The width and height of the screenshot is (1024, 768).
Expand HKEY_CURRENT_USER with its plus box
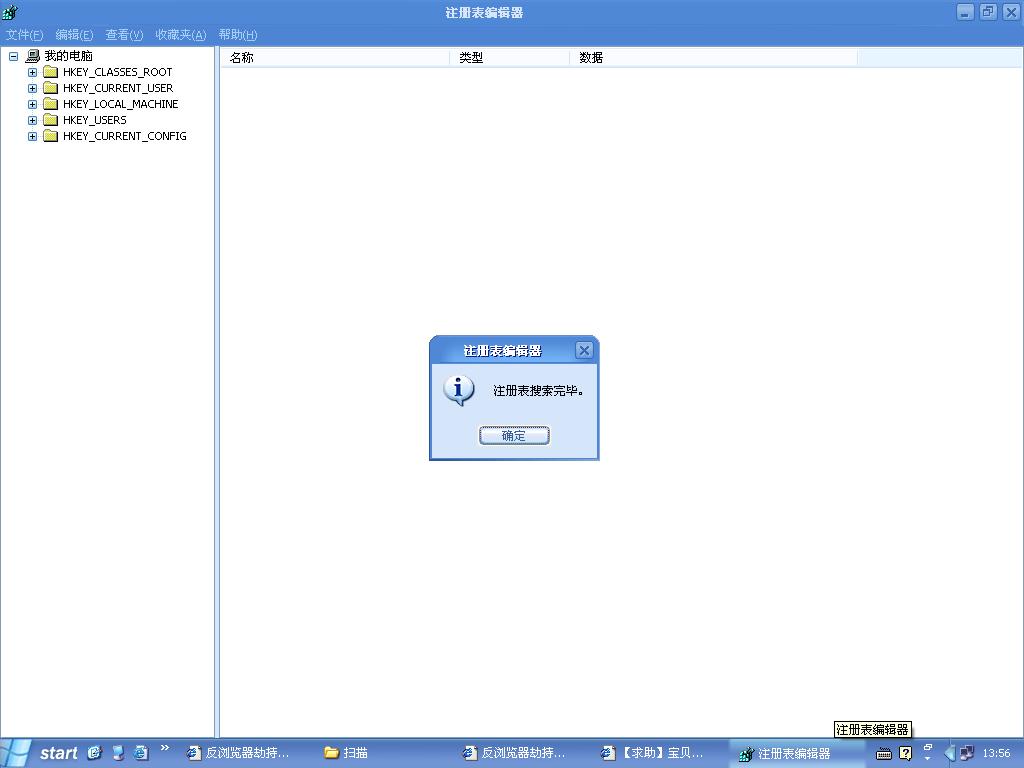(x=32, y=88)
